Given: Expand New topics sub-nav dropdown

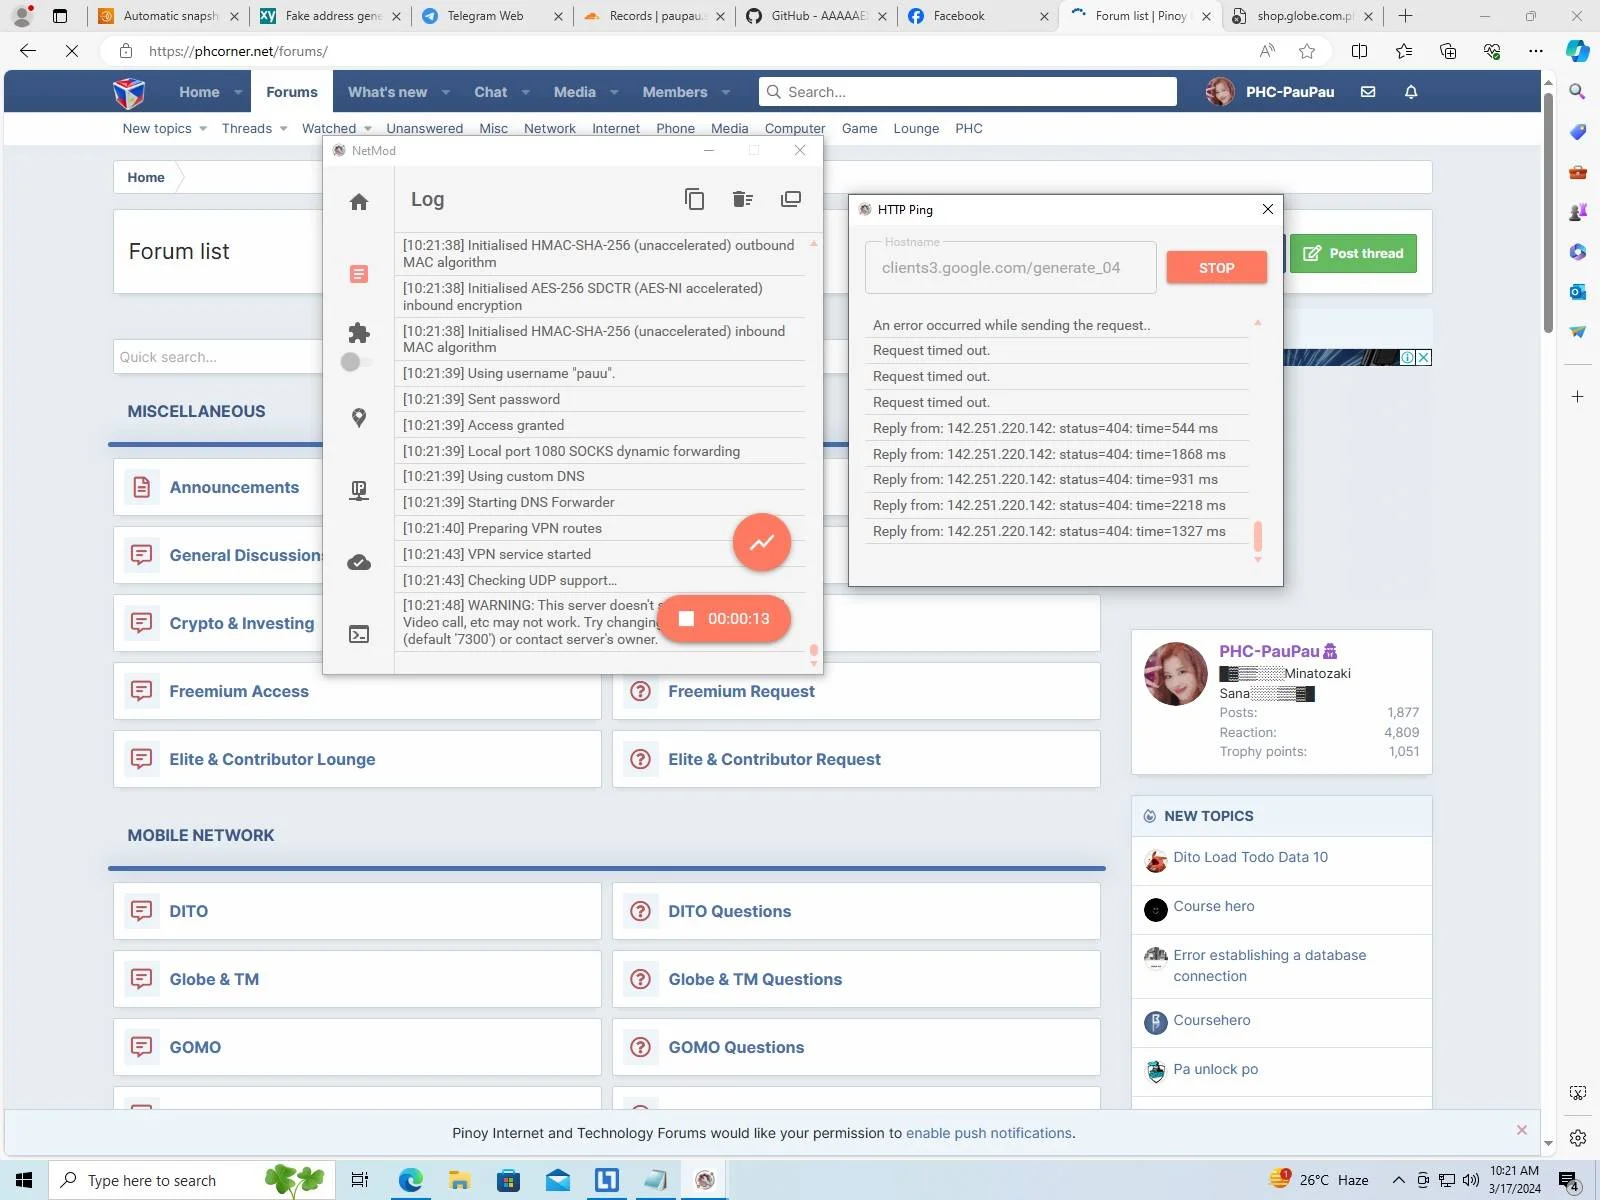Looking at the screenshot, I should pos(203,129).
